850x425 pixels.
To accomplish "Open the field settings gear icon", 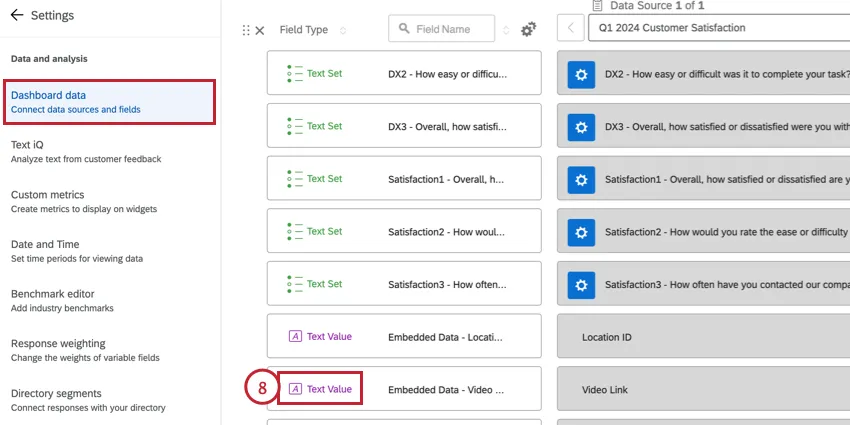I will [x=529, y=30].
